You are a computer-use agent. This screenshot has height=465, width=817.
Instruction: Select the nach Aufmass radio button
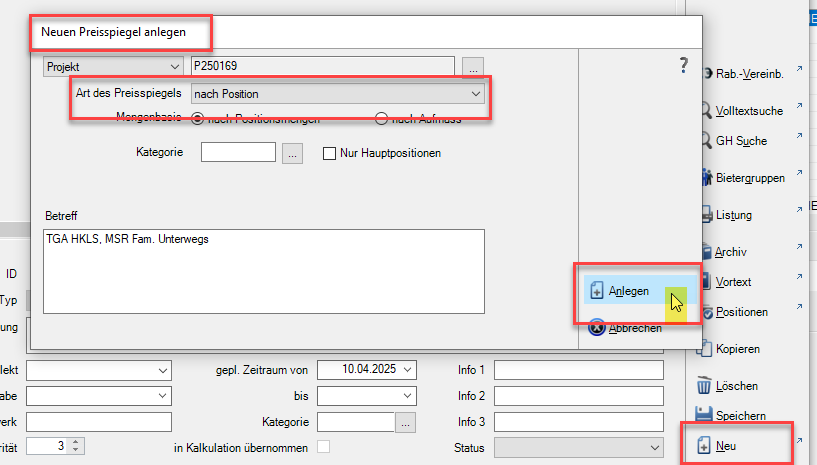point(381,119)
